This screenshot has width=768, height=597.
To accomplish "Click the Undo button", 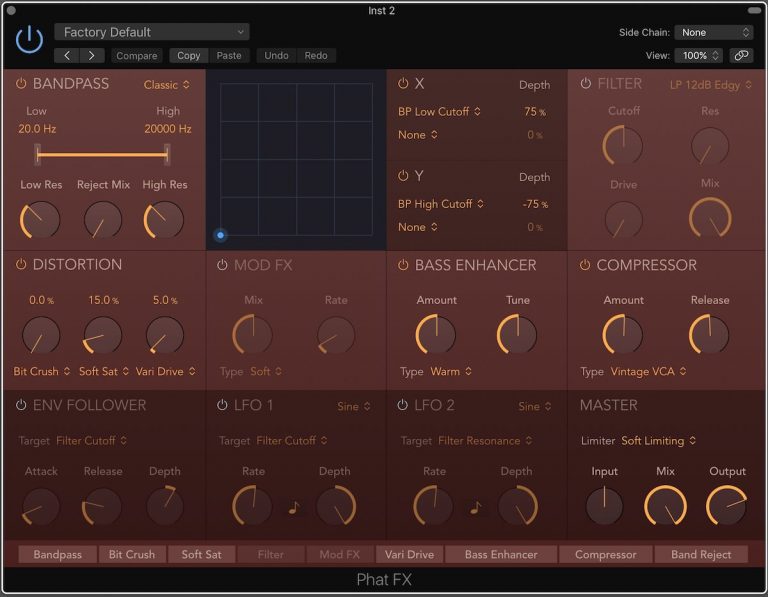I will [276, 55].
